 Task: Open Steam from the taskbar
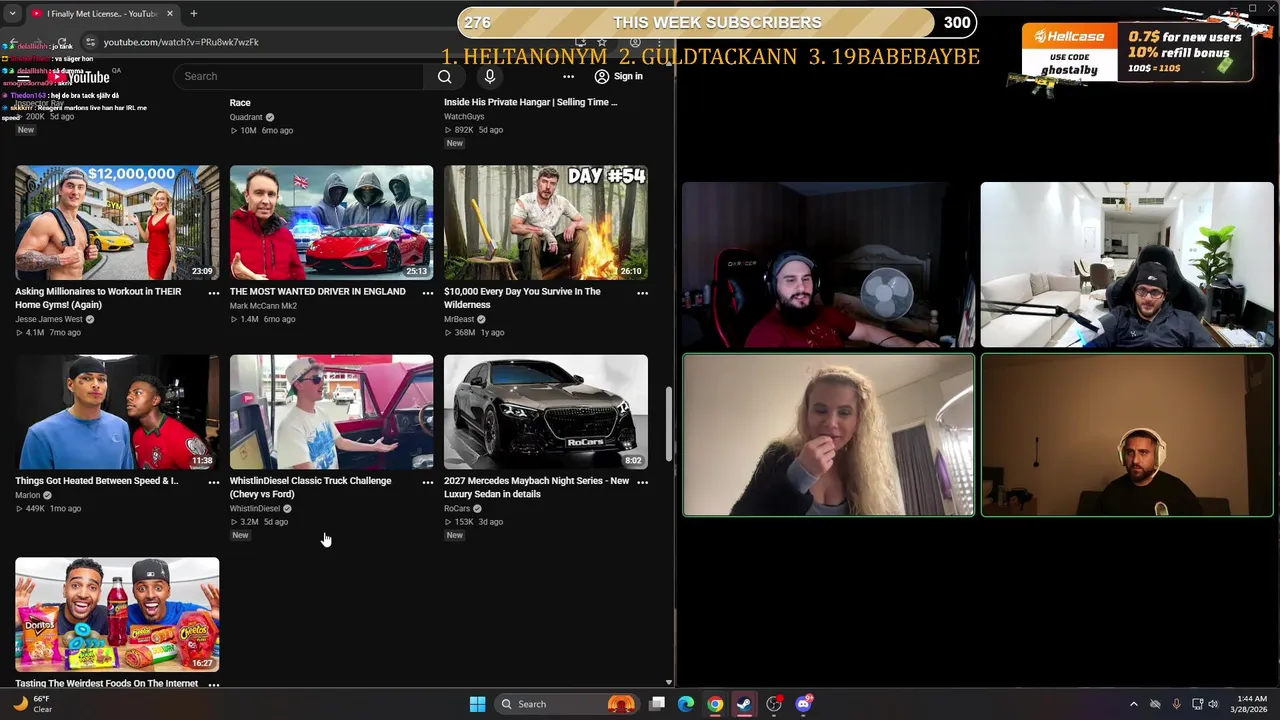(x=744, y=704)
